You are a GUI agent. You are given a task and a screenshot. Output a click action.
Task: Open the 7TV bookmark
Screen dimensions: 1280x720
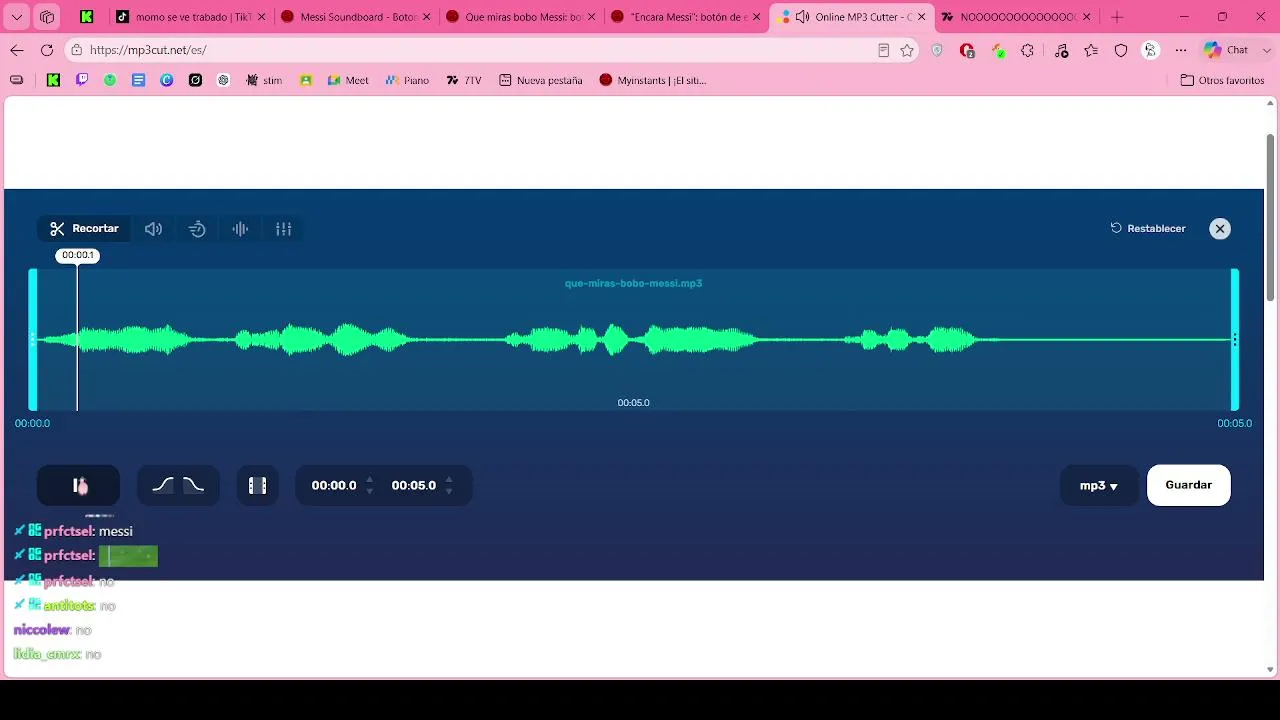(464, 80)
